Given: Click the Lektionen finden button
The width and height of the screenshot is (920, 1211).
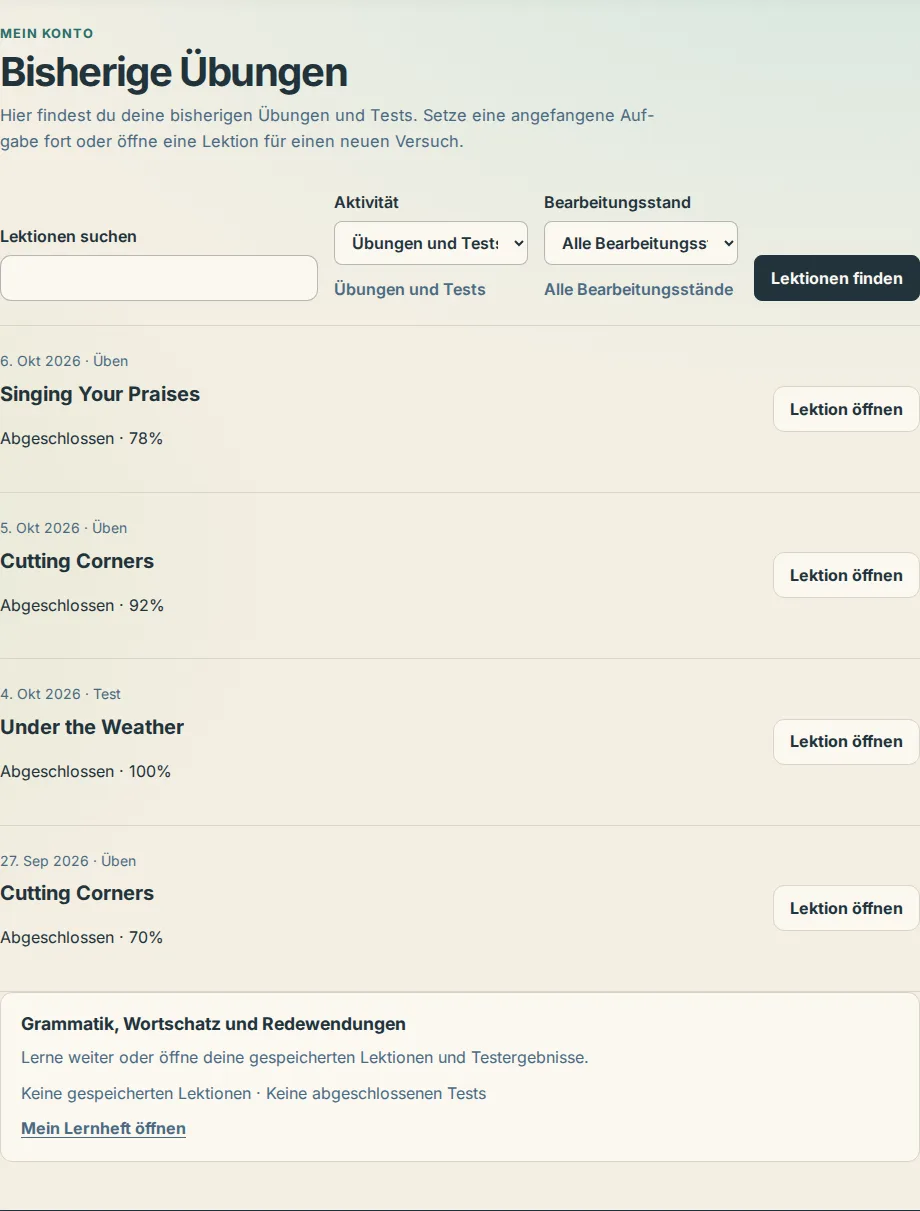Looking at the screenshot, I should coord(837,278).
